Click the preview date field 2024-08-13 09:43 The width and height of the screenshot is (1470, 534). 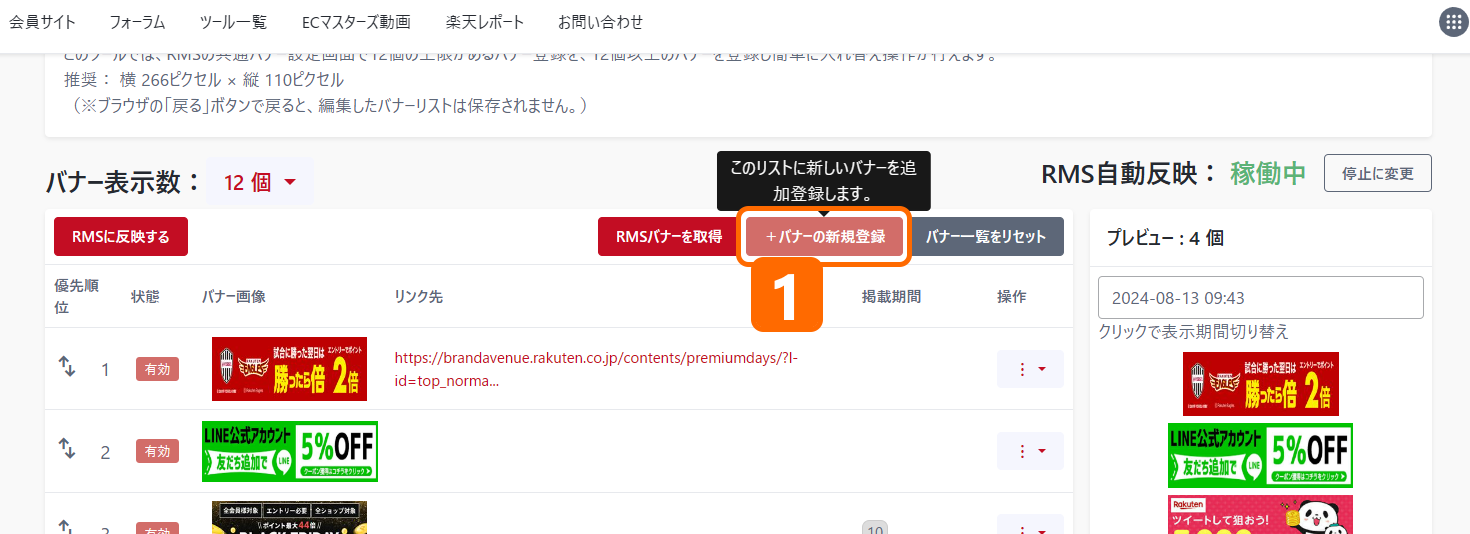(x=1260, y=298)
